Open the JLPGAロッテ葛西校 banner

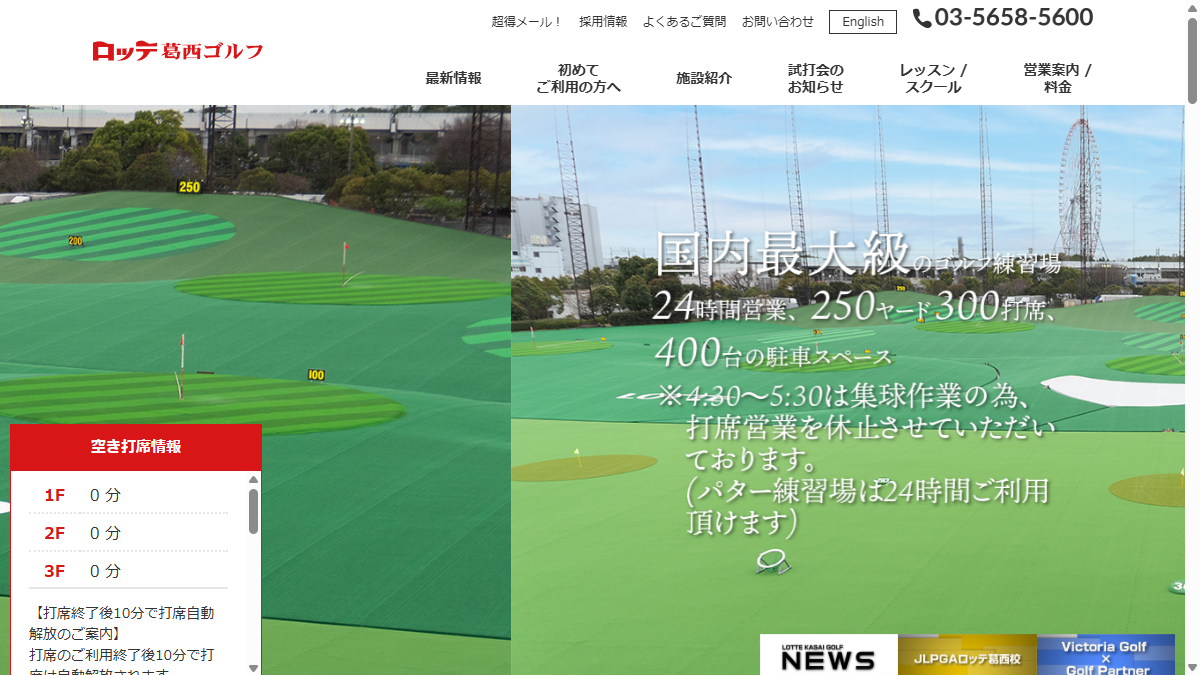[967, 655]
